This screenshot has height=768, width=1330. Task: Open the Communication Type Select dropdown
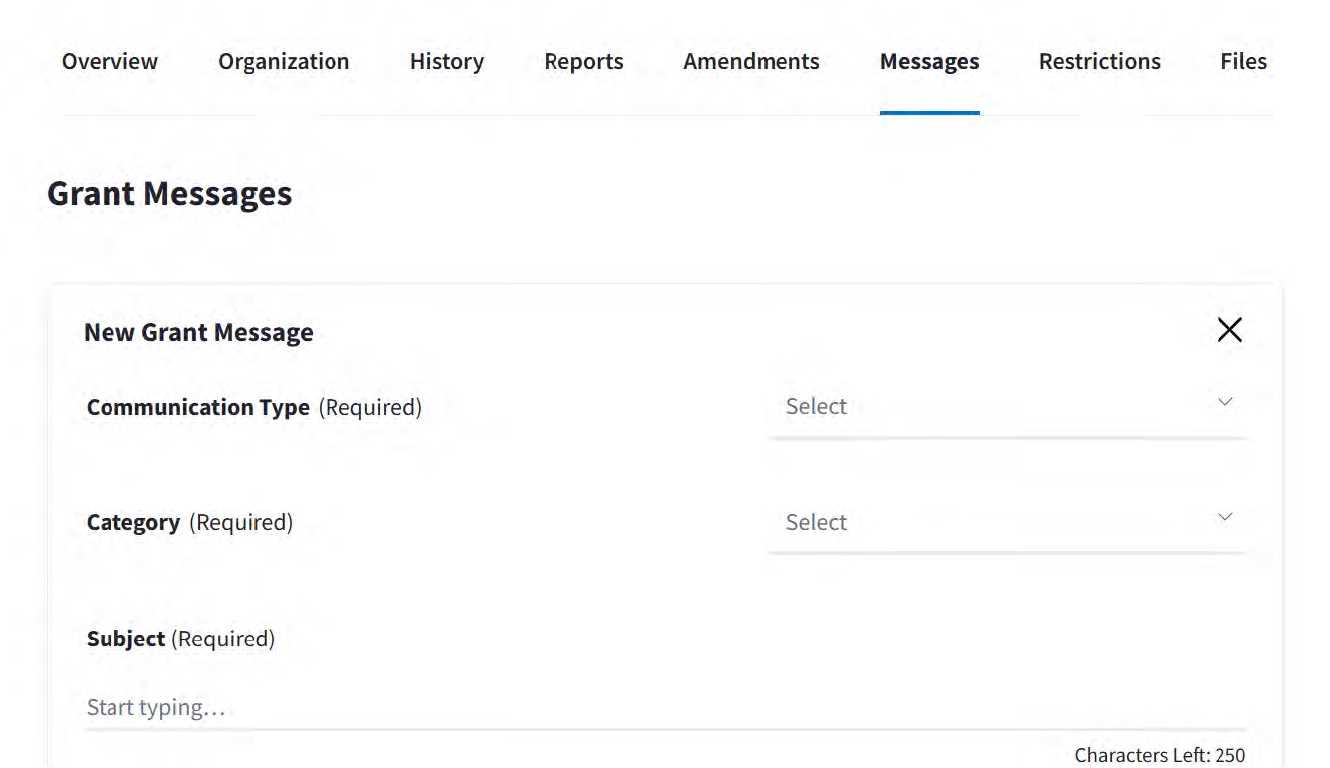click(x=1005, y=407)
